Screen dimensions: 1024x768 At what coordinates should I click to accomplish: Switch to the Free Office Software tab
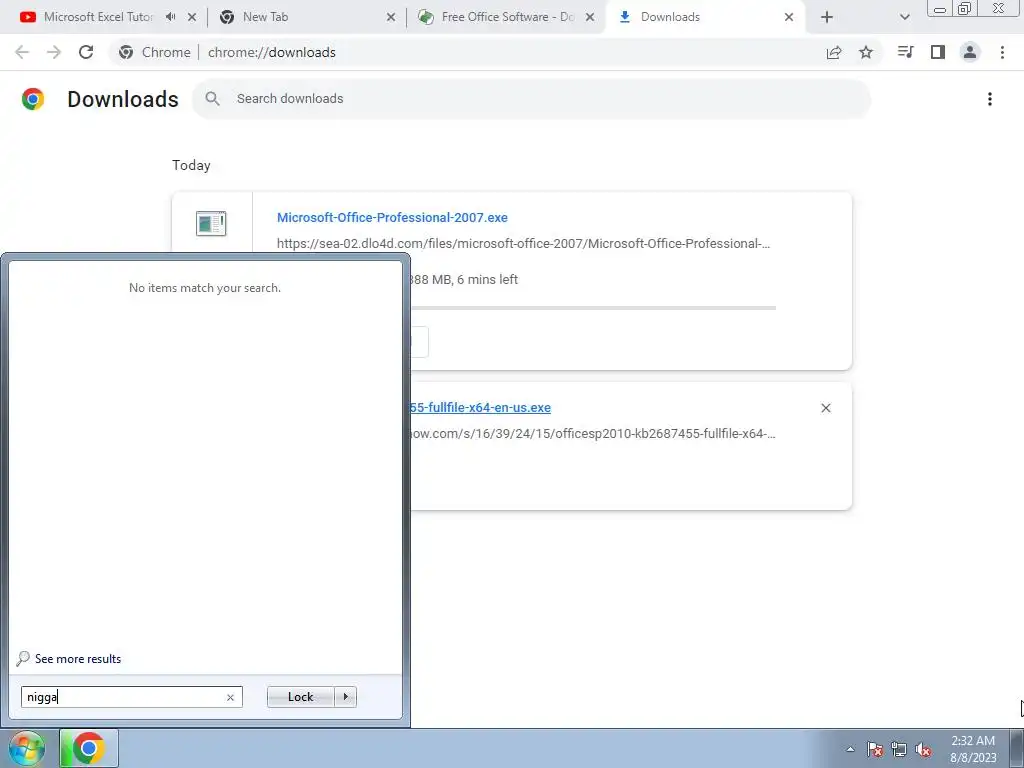coord(507,17)
